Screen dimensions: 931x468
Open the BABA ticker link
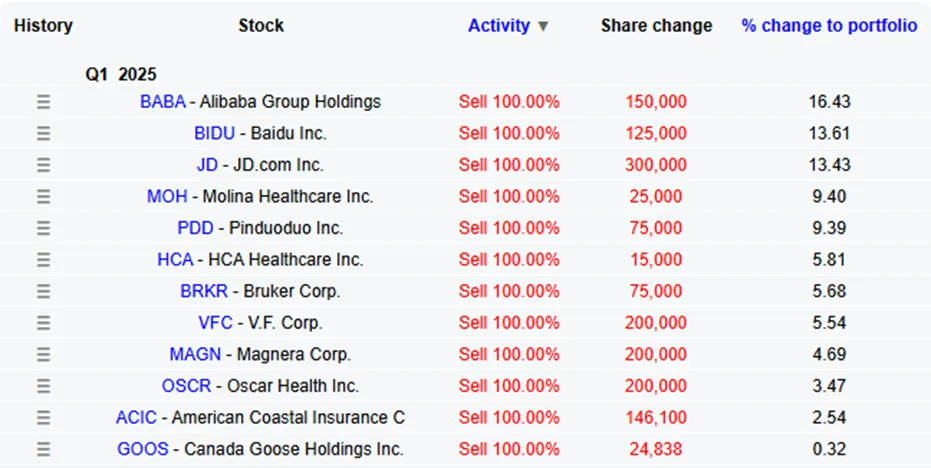pyautogui.click(x=163, y=102)
